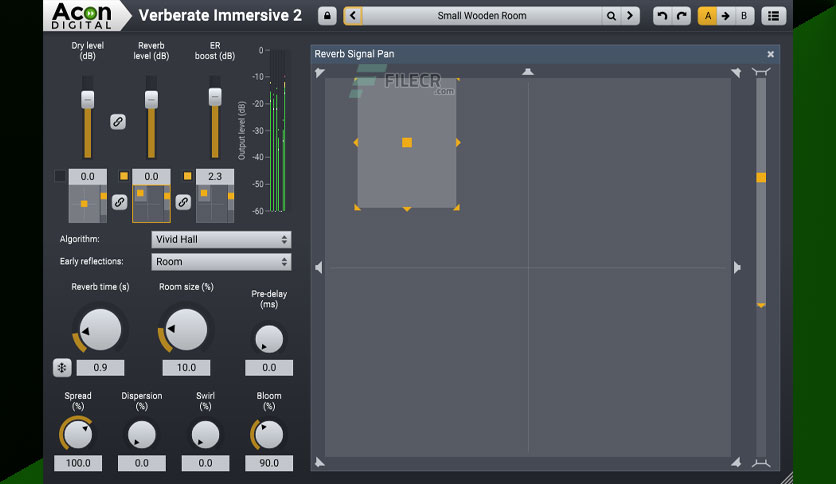Click bottom height layer icon below slider
This screenshot has width=836, height=484.
tap(761, 463)
